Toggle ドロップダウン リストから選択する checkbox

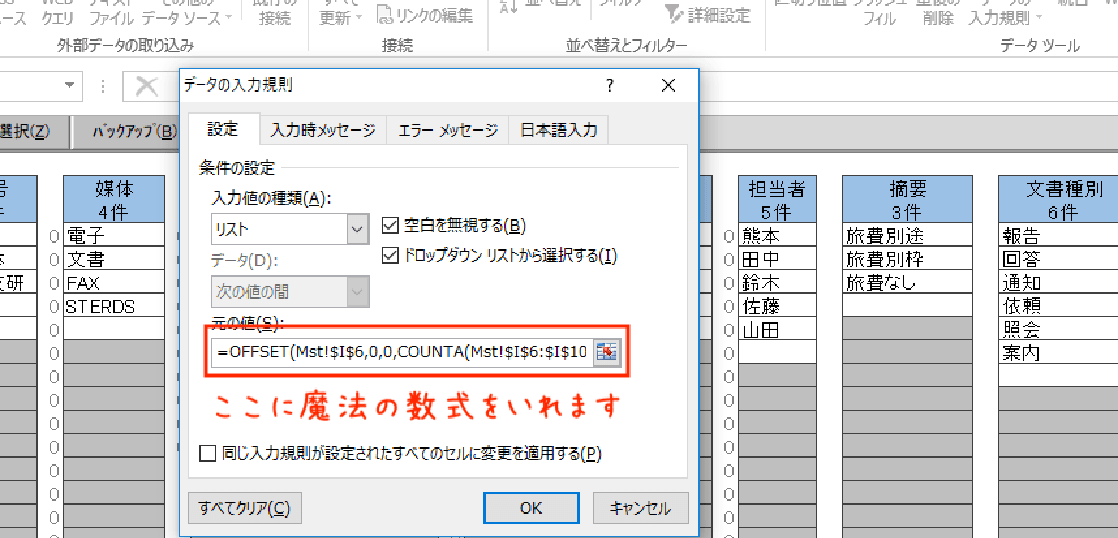click(x=390, y=255)
